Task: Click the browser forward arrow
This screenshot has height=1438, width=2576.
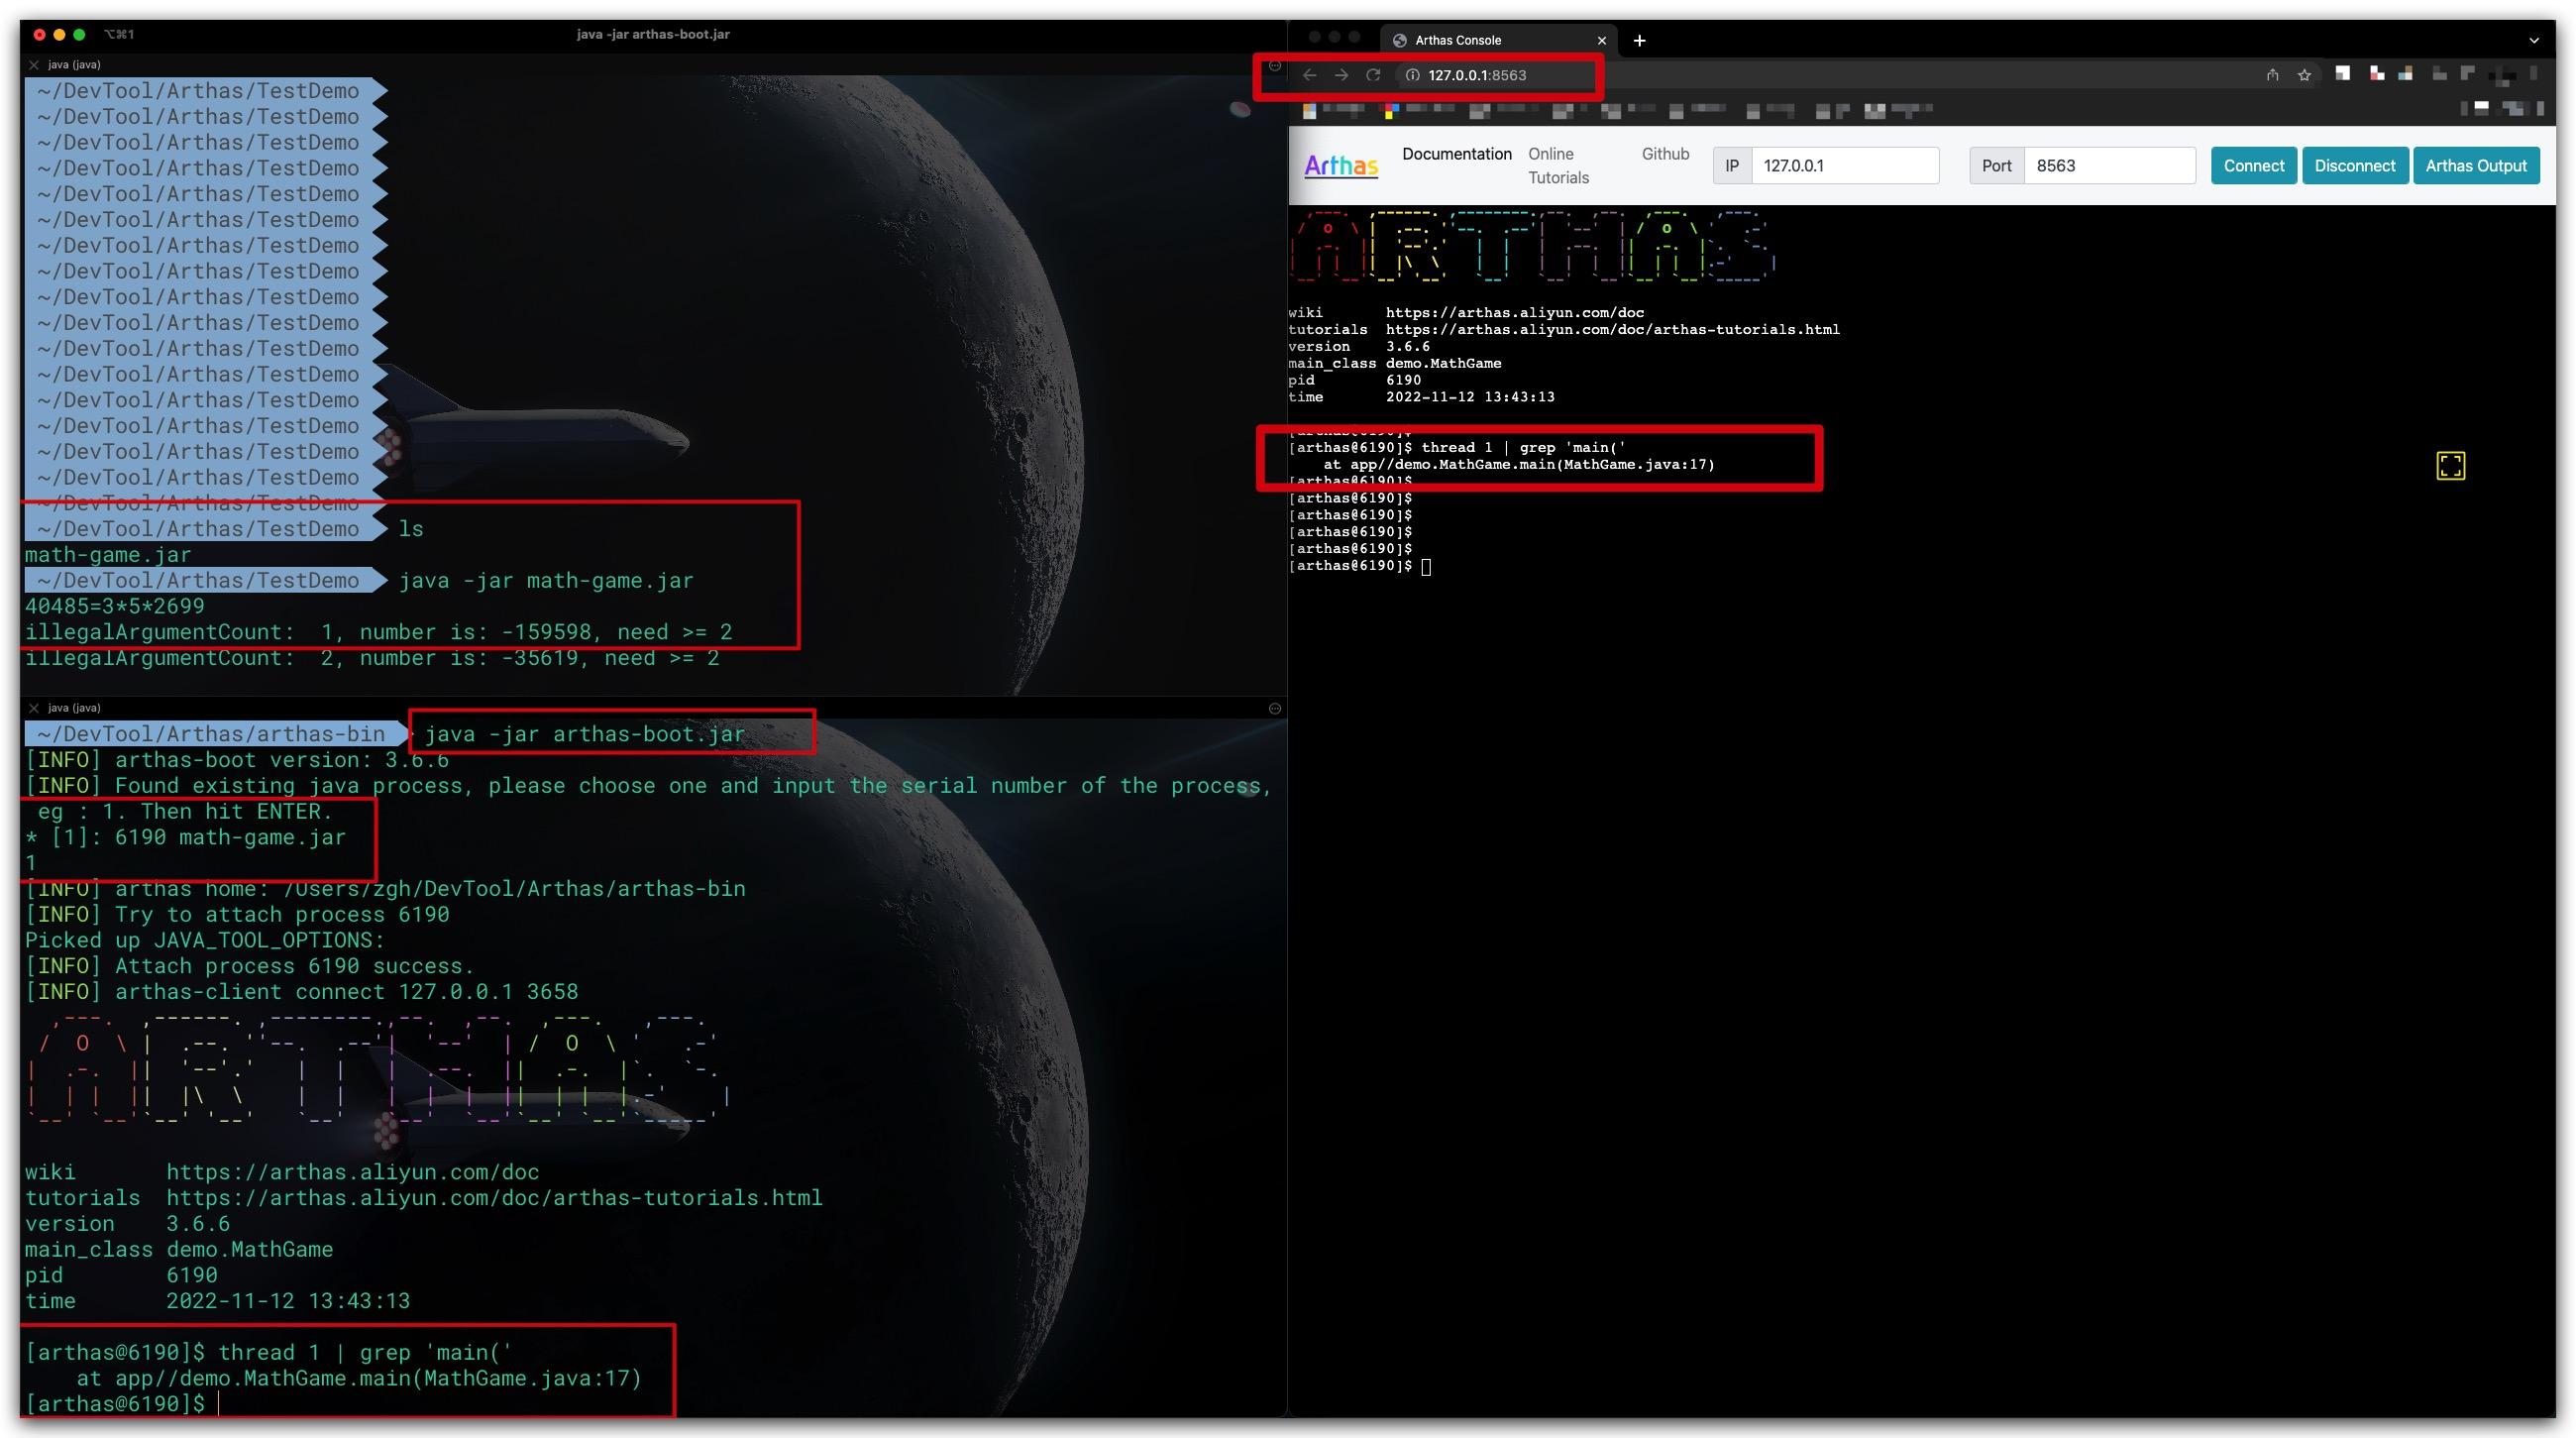Action: click(1341, 75)
